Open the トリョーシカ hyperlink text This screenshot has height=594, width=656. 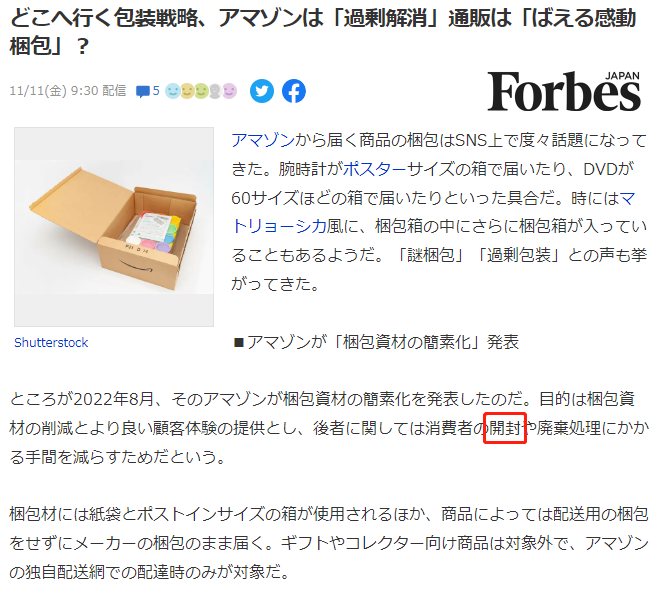[279, 226]
